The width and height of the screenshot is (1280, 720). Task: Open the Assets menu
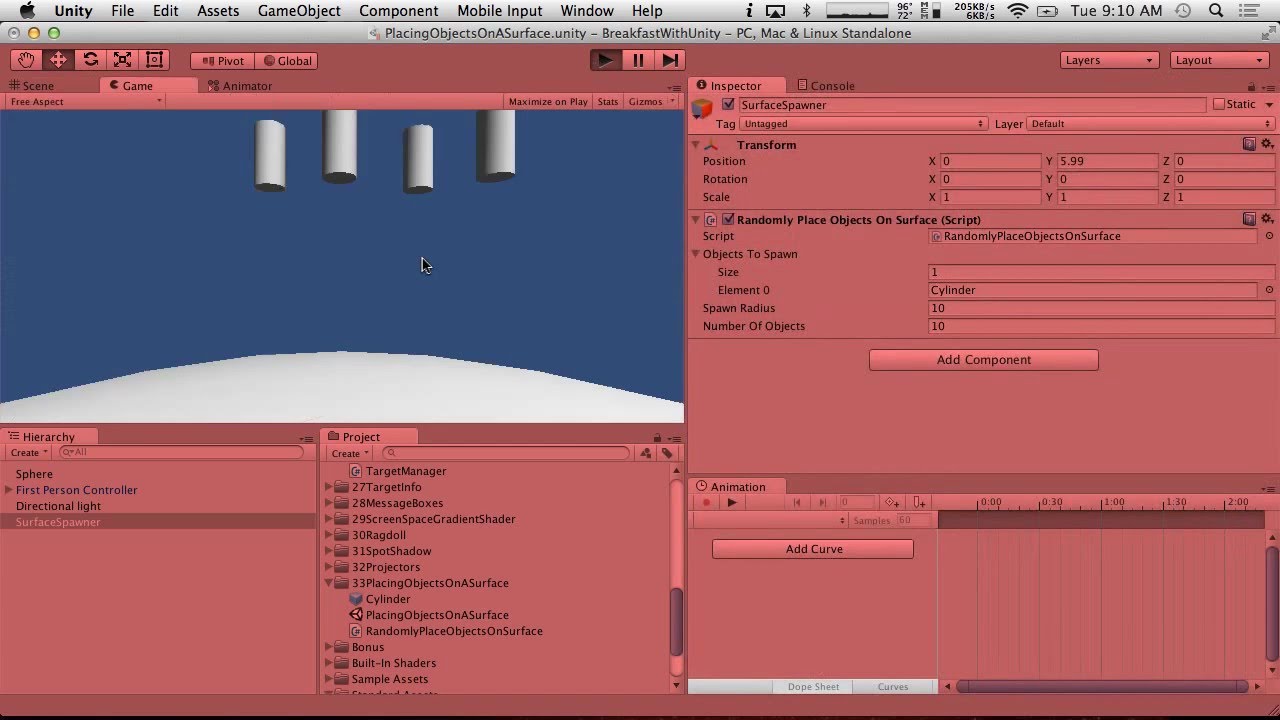coord(218,11)
